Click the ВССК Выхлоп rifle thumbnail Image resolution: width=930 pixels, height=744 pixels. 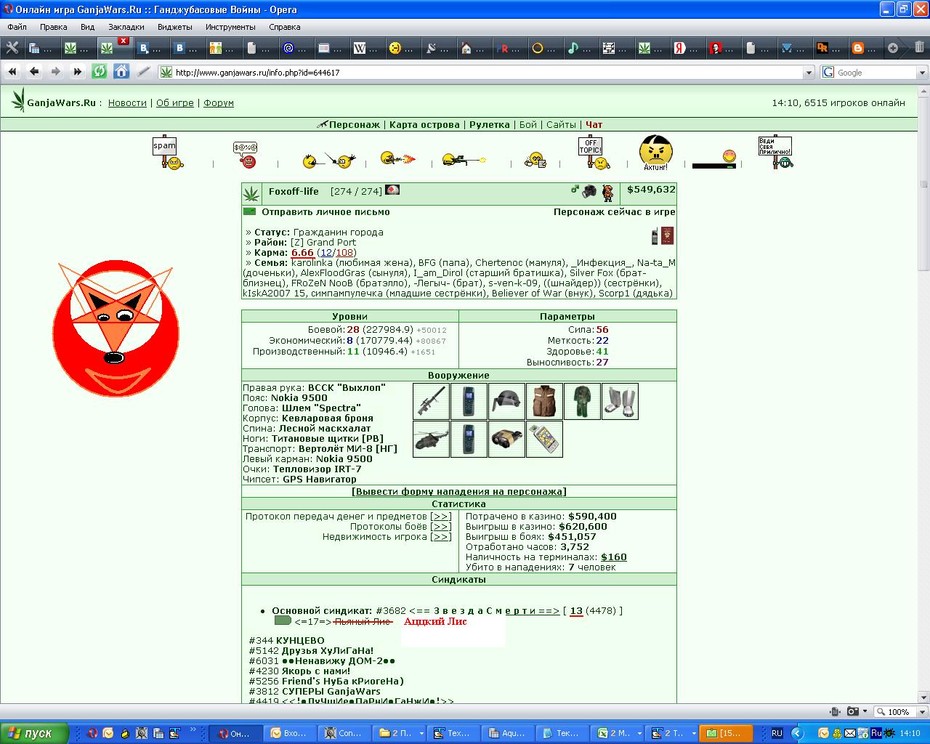(431, 402)
